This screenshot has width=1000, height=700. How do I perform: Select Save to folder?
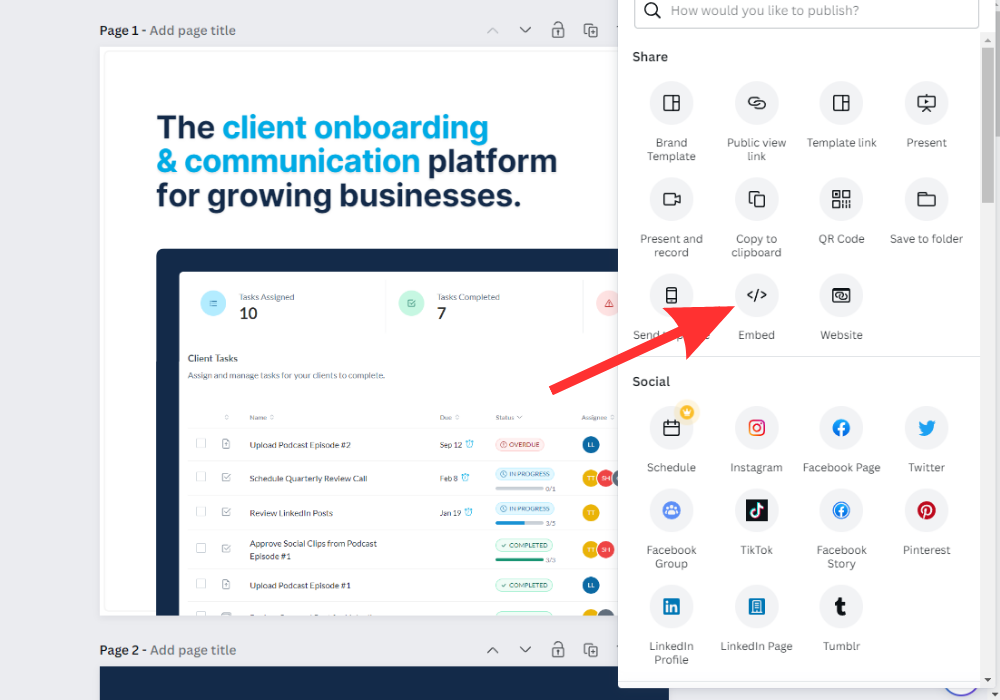click(926, 200)
